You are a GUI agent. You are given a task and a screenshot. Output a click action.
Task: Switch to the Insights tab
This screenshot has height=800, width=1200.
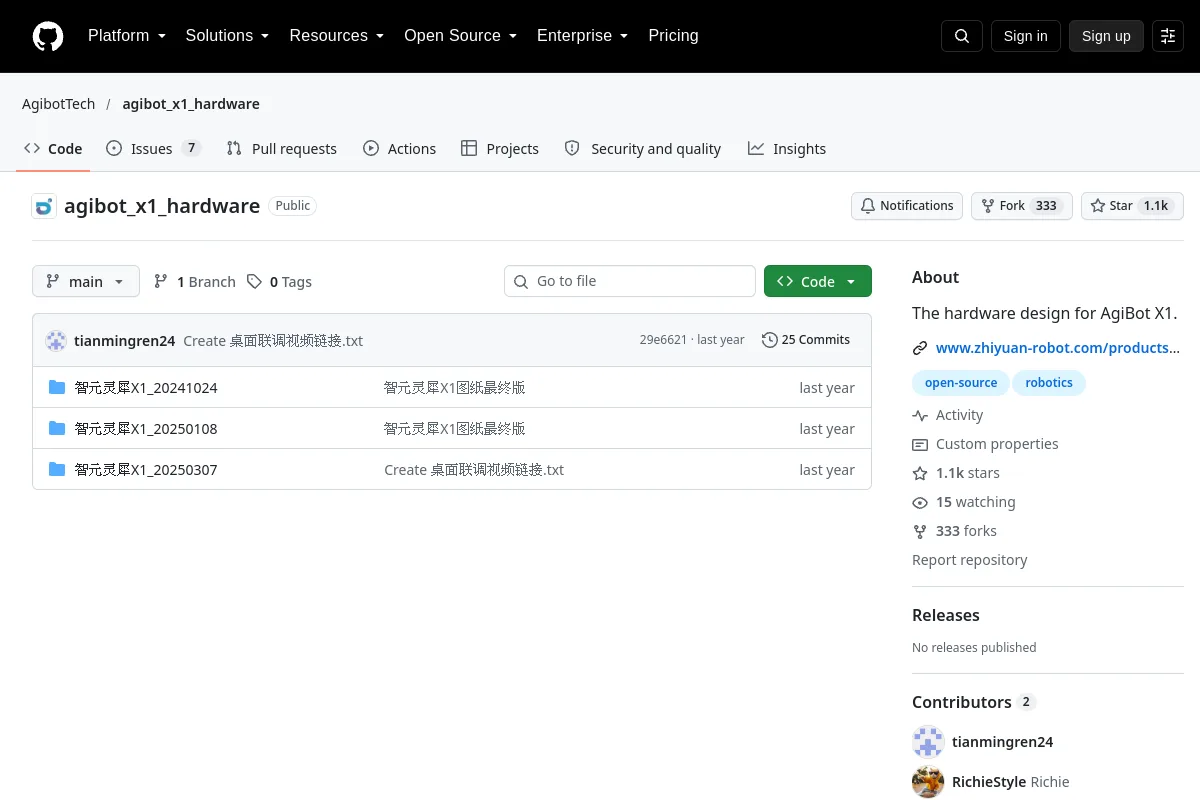tap(787, 148)
